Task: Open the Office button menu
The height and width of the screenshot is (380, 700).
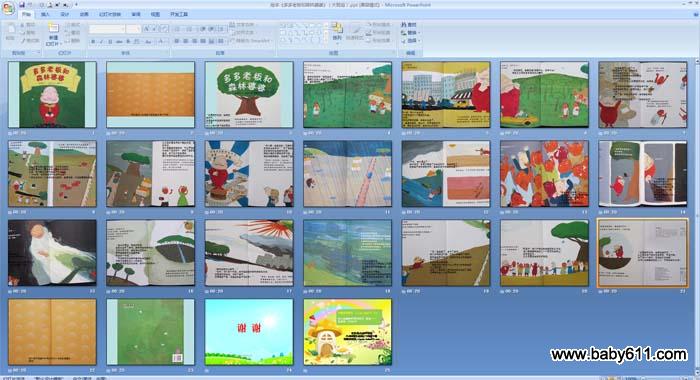Action: point(8,8)
